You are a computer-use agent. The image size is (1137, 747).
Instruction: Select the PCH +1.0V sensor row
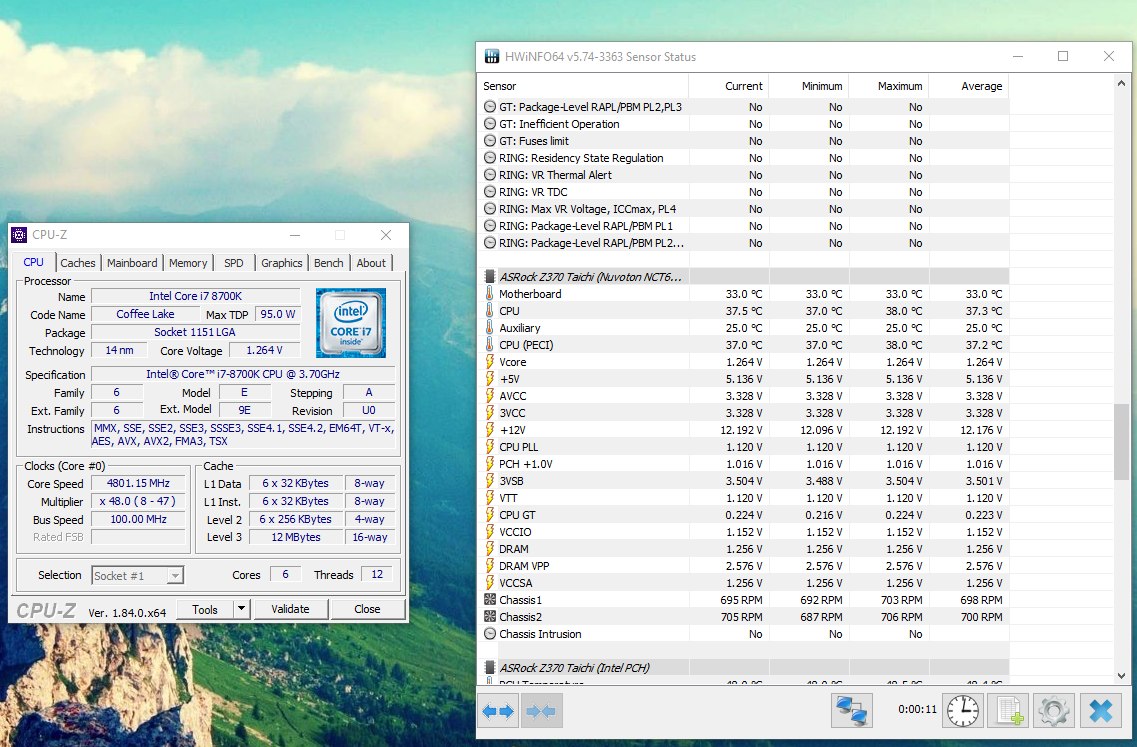pyautogui.click(x=743, y=463)
